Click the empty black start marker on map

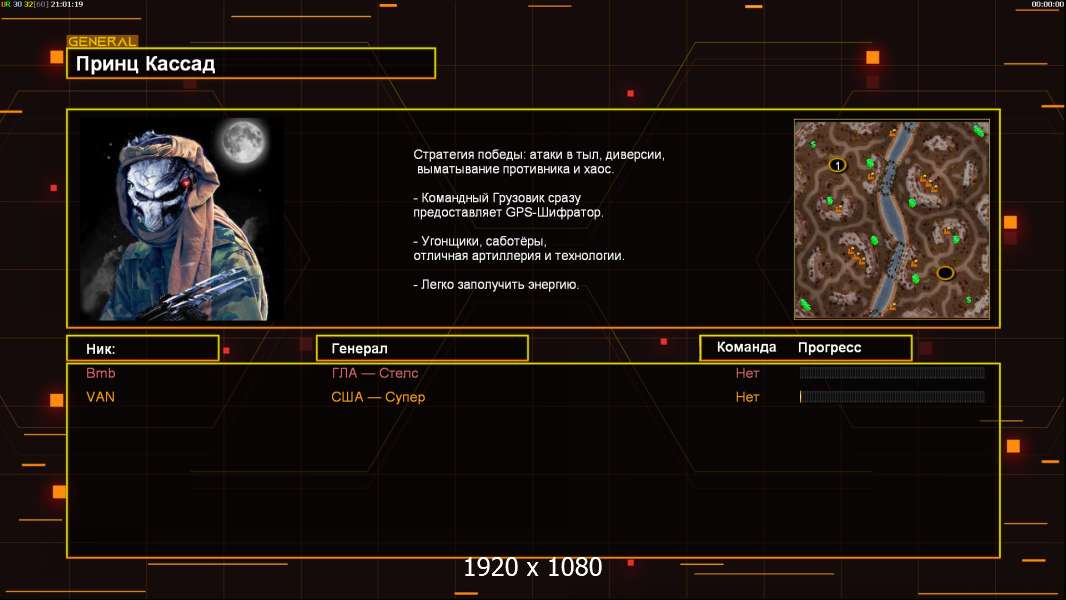point(945,273)
